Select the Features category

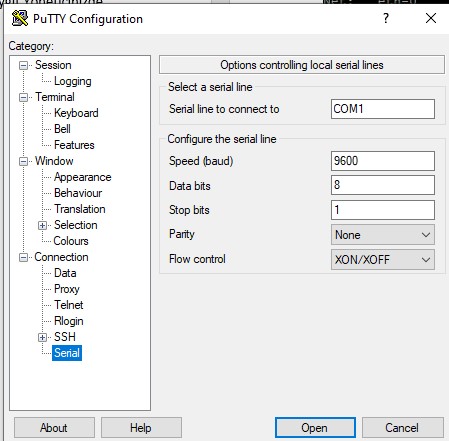point(74,145)
